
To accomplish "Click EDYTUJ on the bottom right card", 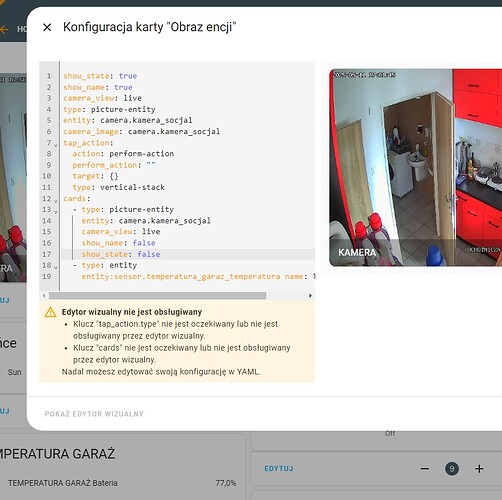I will [x=279, y=469].
